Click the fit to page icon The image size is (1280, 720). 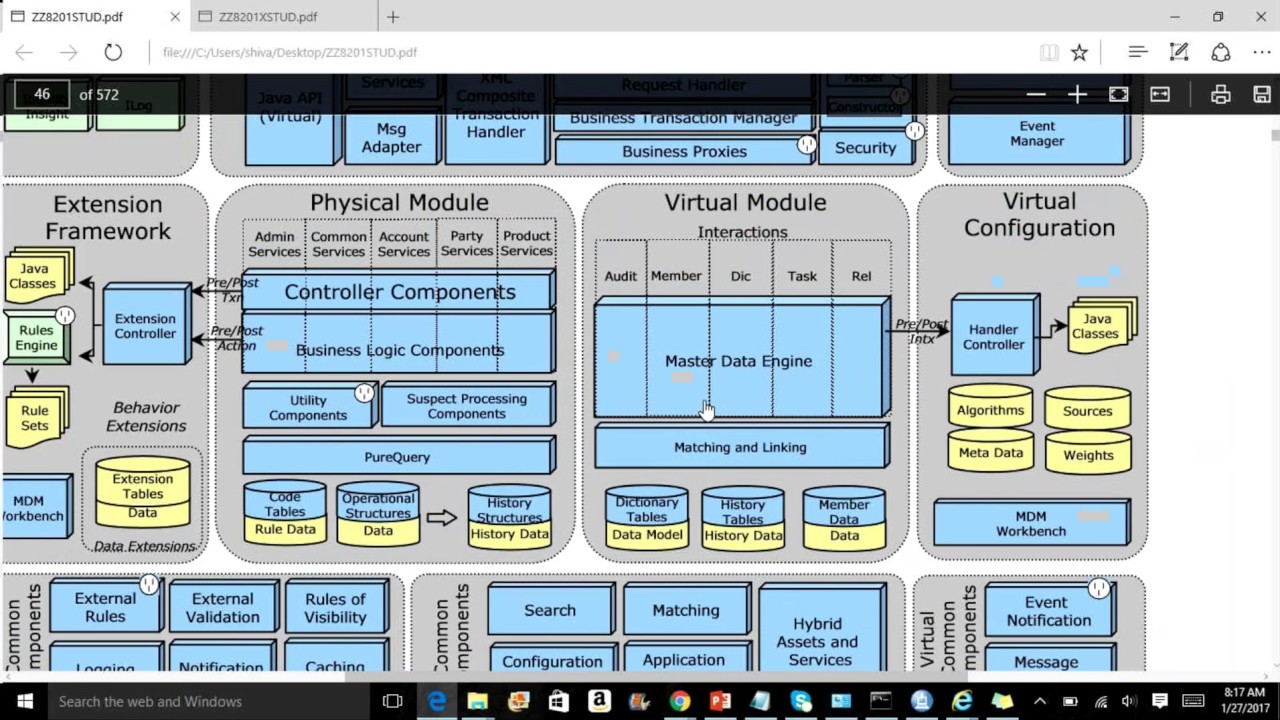coord(1119,94)
